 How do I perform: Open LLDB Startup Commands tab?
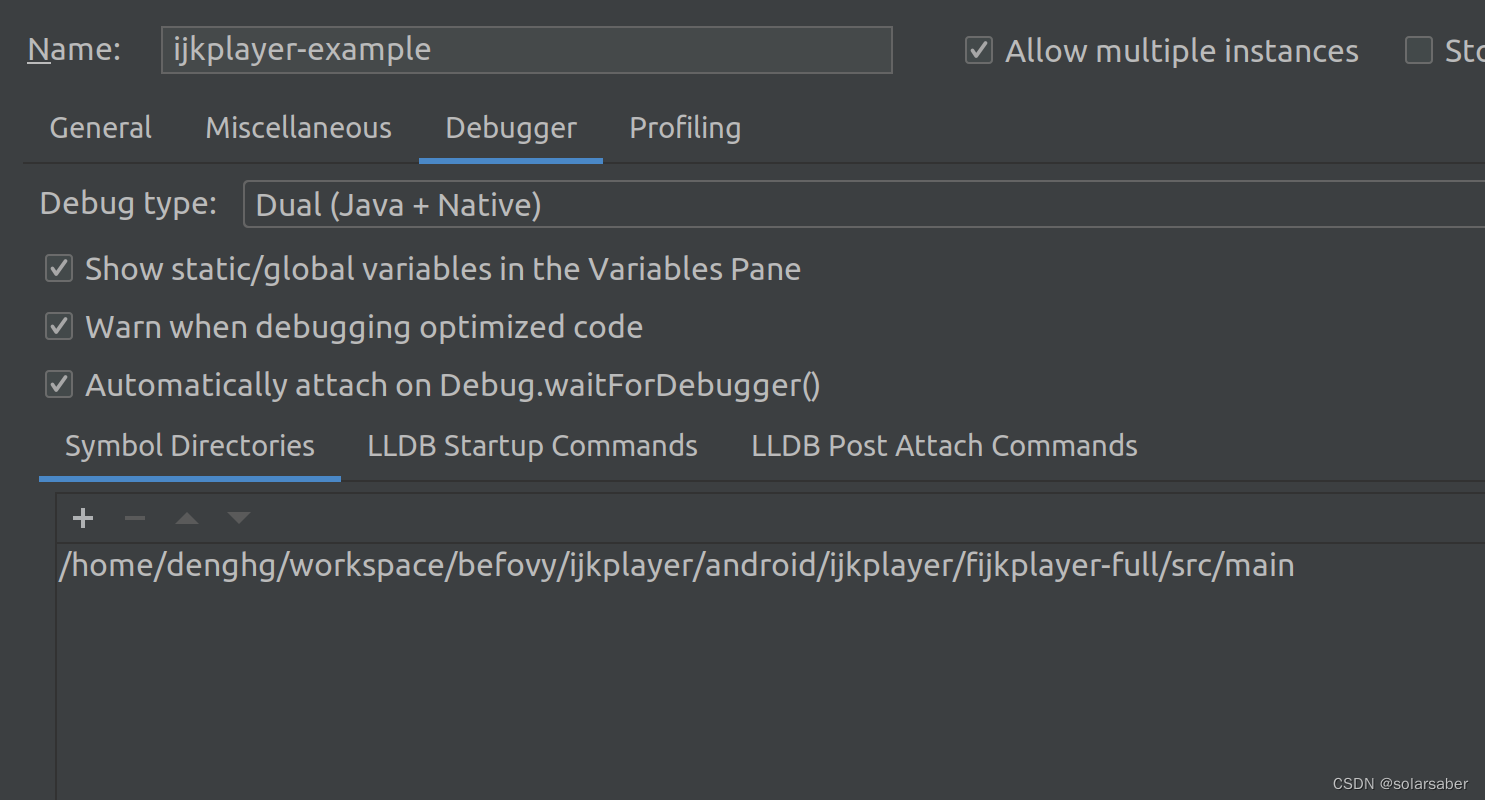coord(532,446)
